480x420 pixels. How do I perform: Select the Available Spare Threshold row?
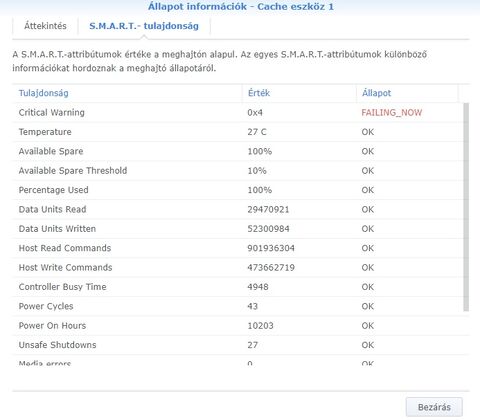(238, 171)
